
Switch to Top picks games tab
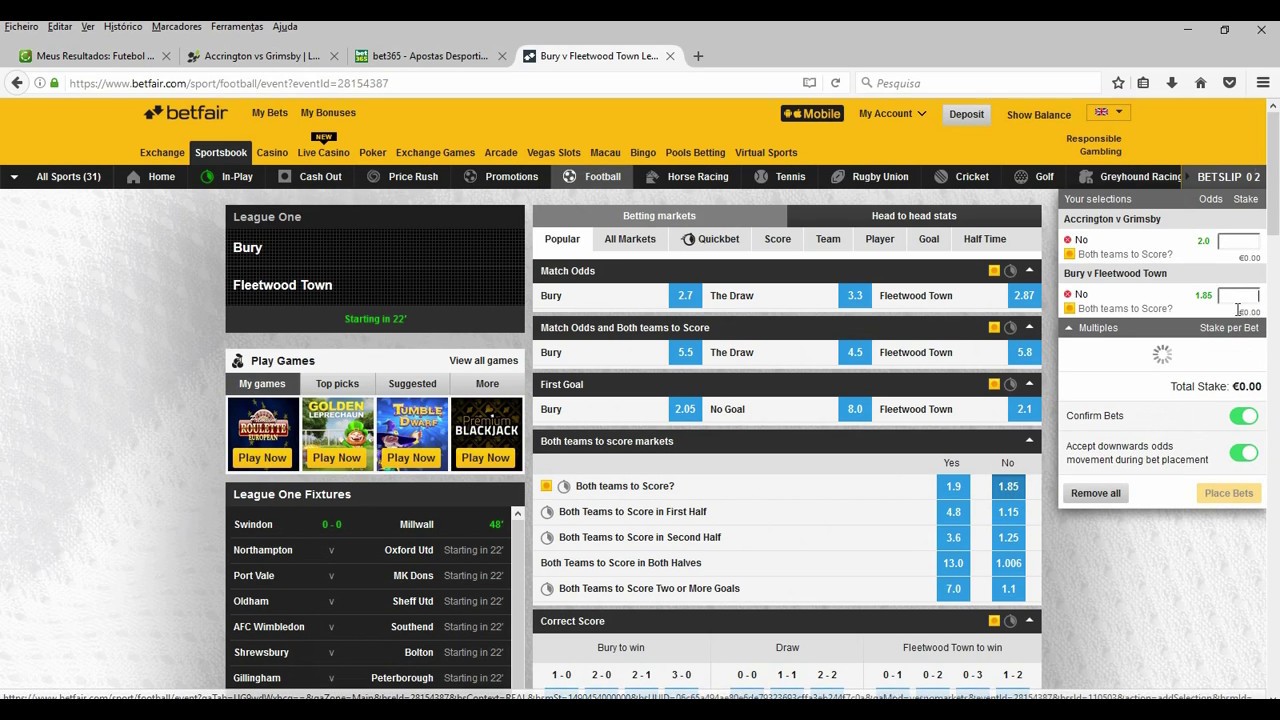tap(337, 384)
